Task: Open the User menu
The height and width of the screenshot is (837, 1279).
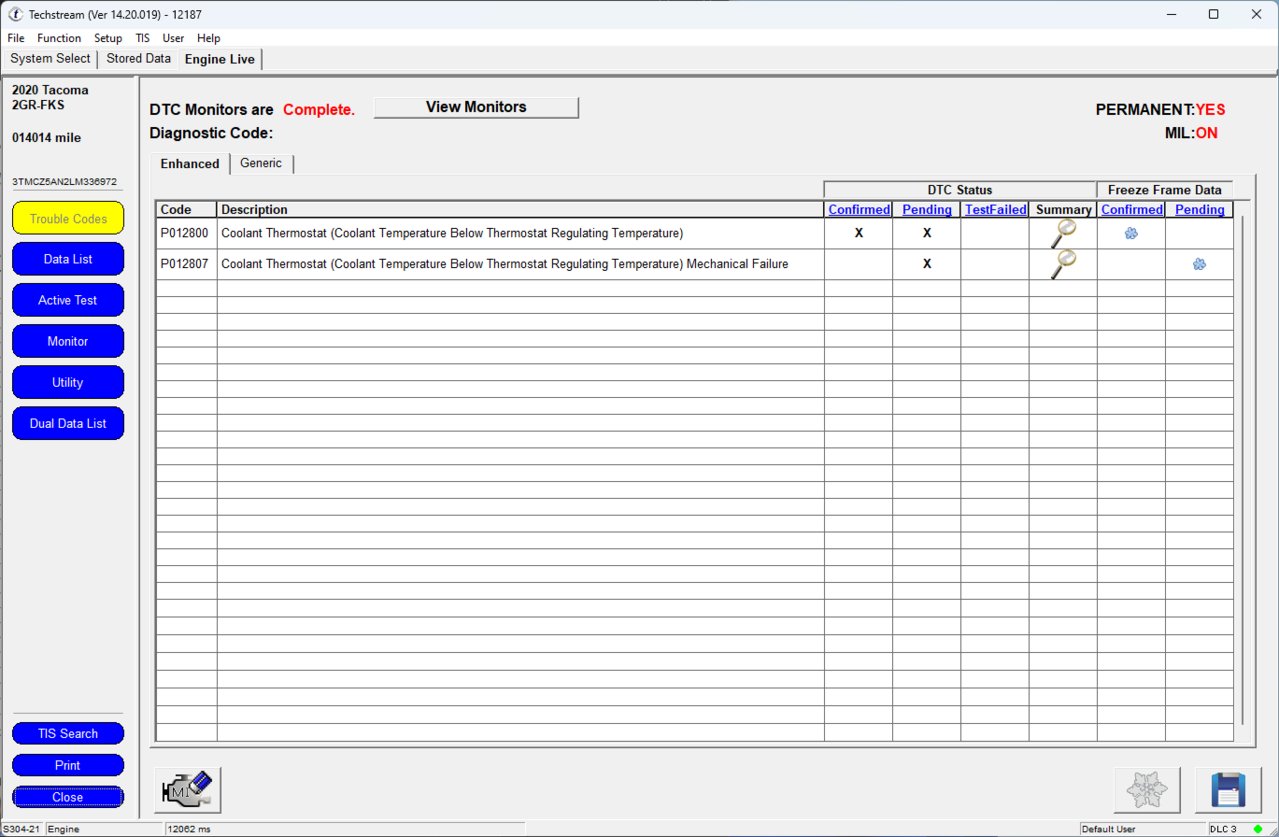Action: [173, 38]
